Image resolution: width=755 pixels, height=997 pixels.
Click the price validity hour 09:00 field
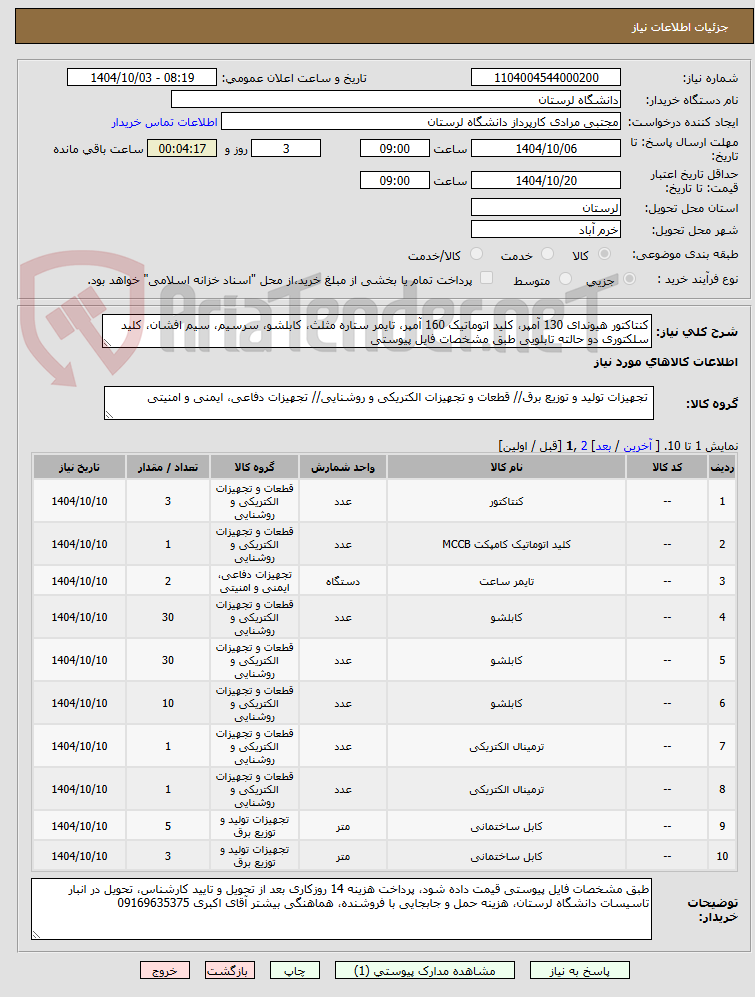coord(394,180)
